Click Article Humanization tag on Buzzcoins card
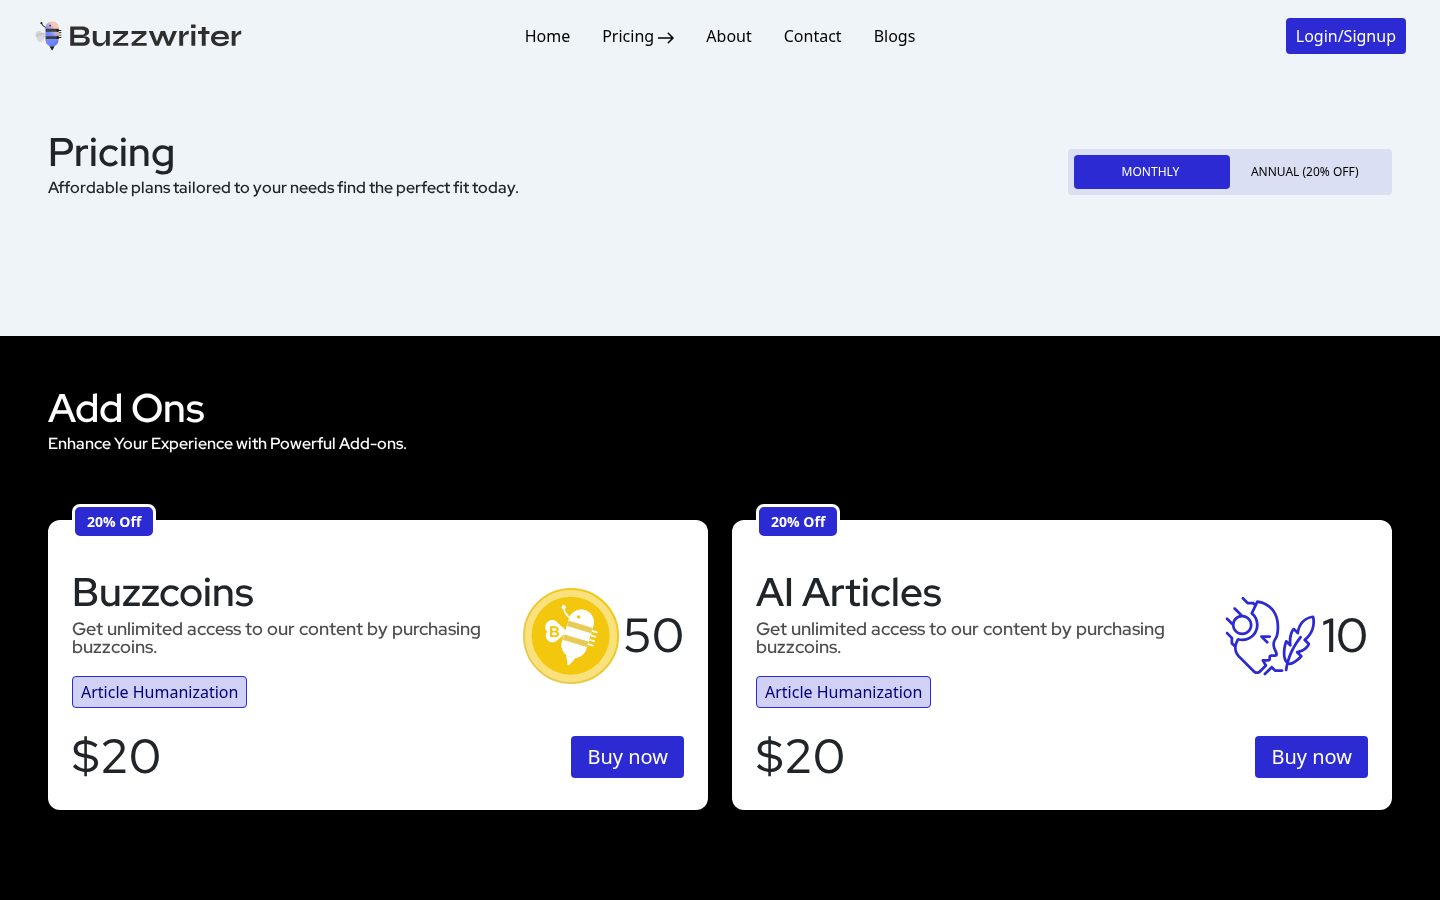The image size is (1440, 900). [159, 692]
